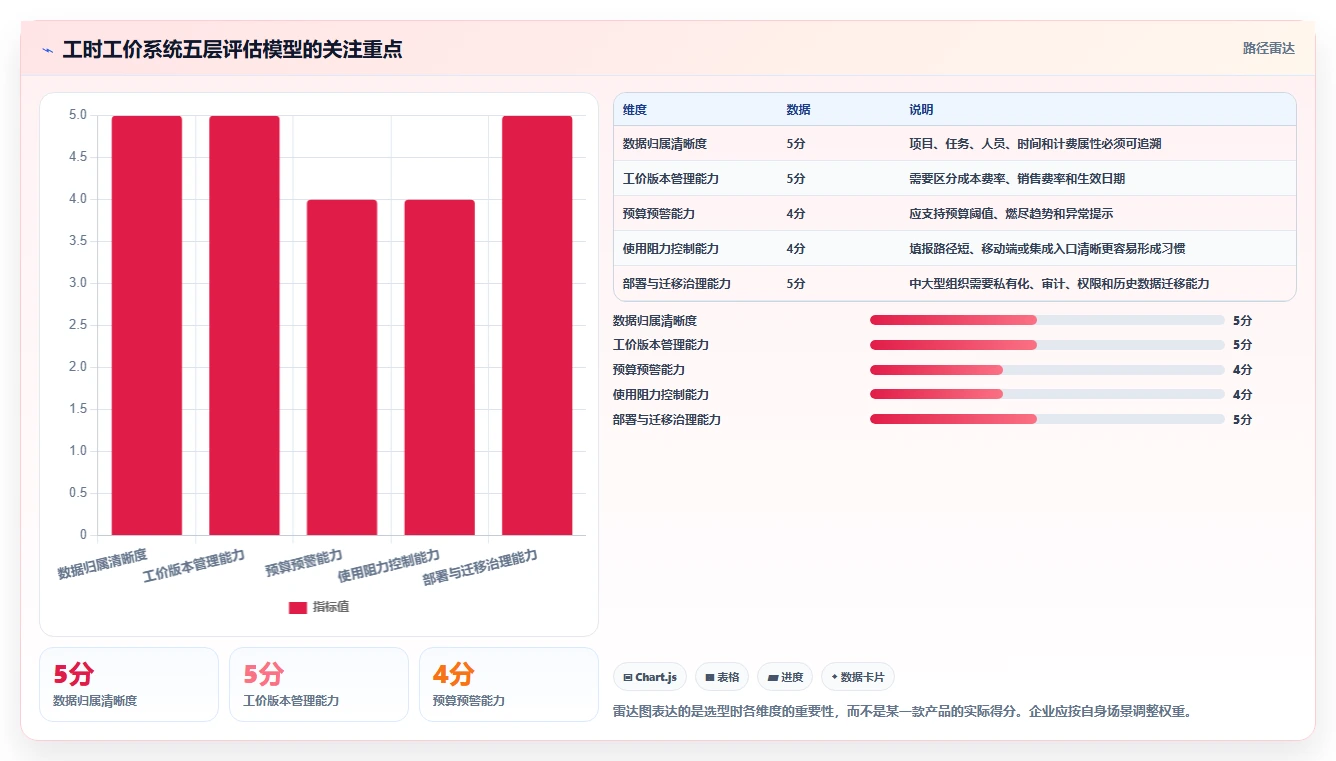The image size is (1336, 761).
Task: Click the 使用阻力控制能力 progress bar
Action: click(1047, 395)
